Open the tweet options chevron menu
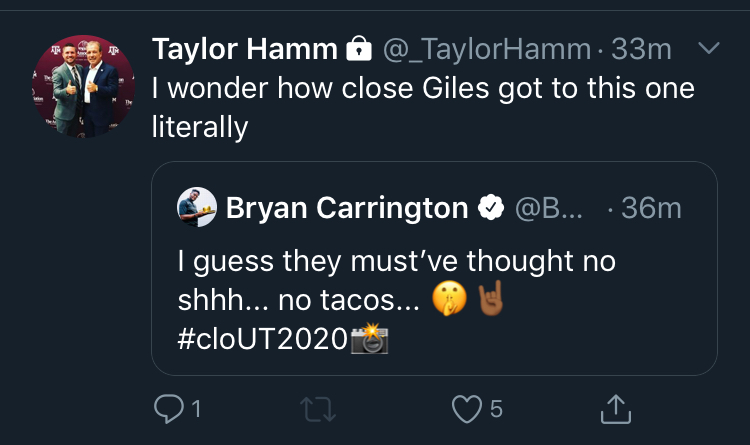 (707, 48)
